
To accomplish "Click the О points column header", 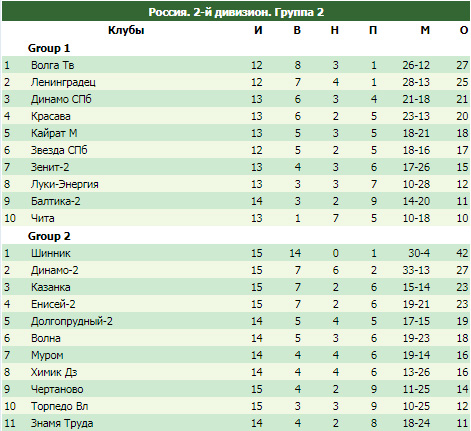I will (464, 30).
